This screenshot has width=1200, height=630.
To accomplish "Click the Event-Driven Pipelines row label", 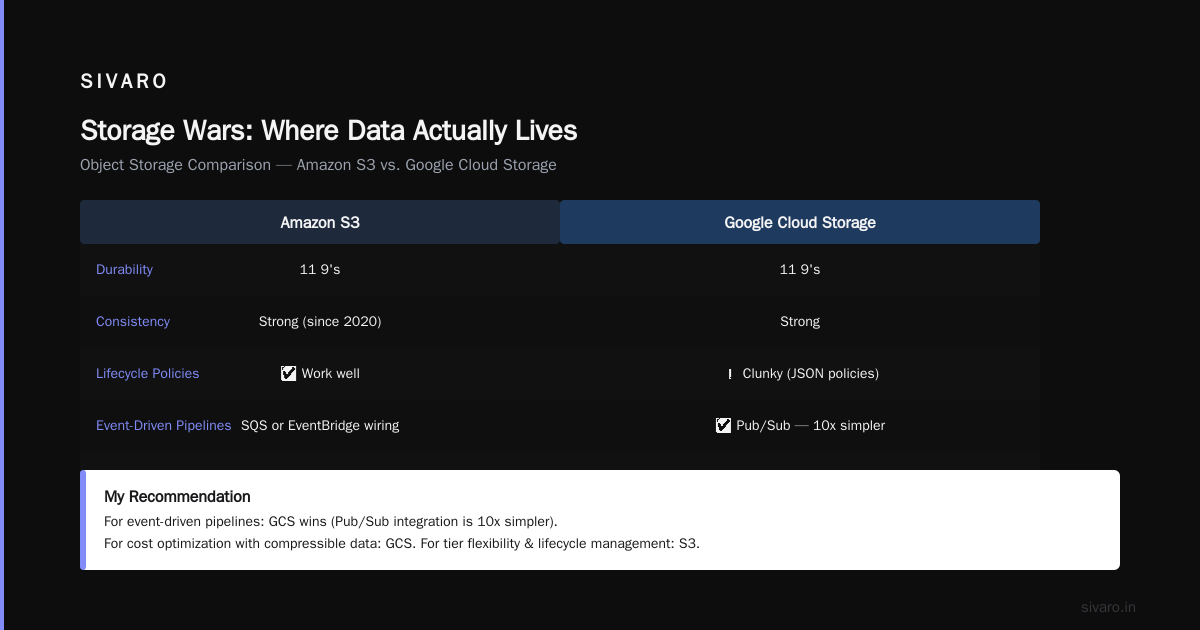I will pos(163,425).
